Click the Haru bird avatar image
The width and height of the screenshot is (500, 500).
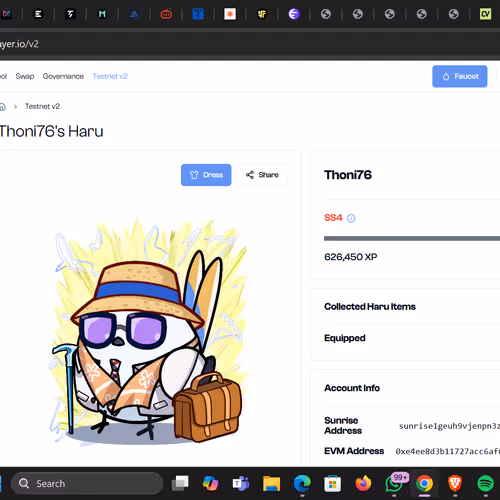pos(149,331)
